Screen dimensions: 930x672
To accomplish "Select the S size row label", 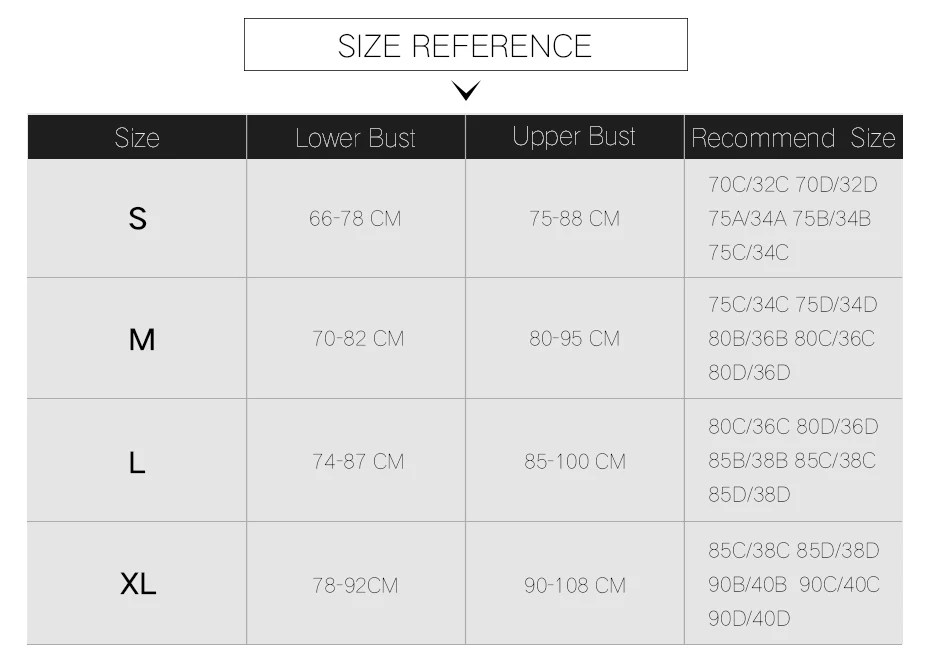I will click(138, 218).
